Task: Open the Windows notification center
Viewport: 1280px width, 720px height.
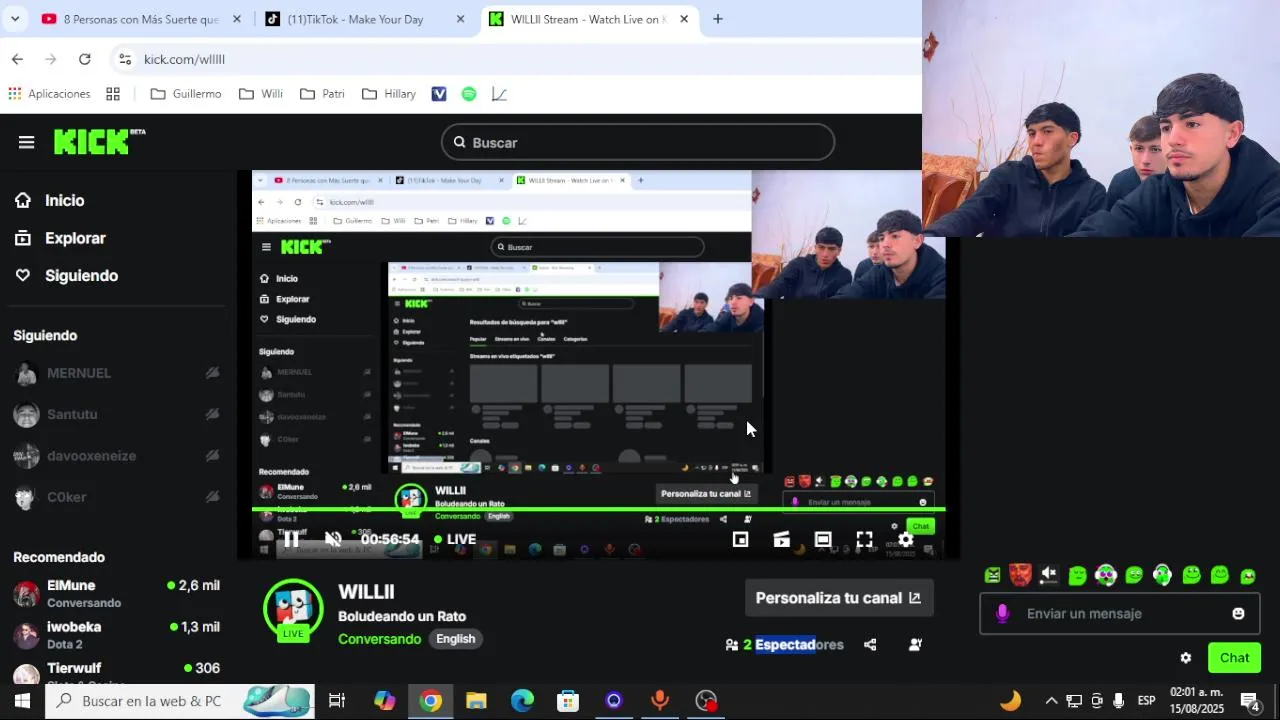Action: 1250,701
